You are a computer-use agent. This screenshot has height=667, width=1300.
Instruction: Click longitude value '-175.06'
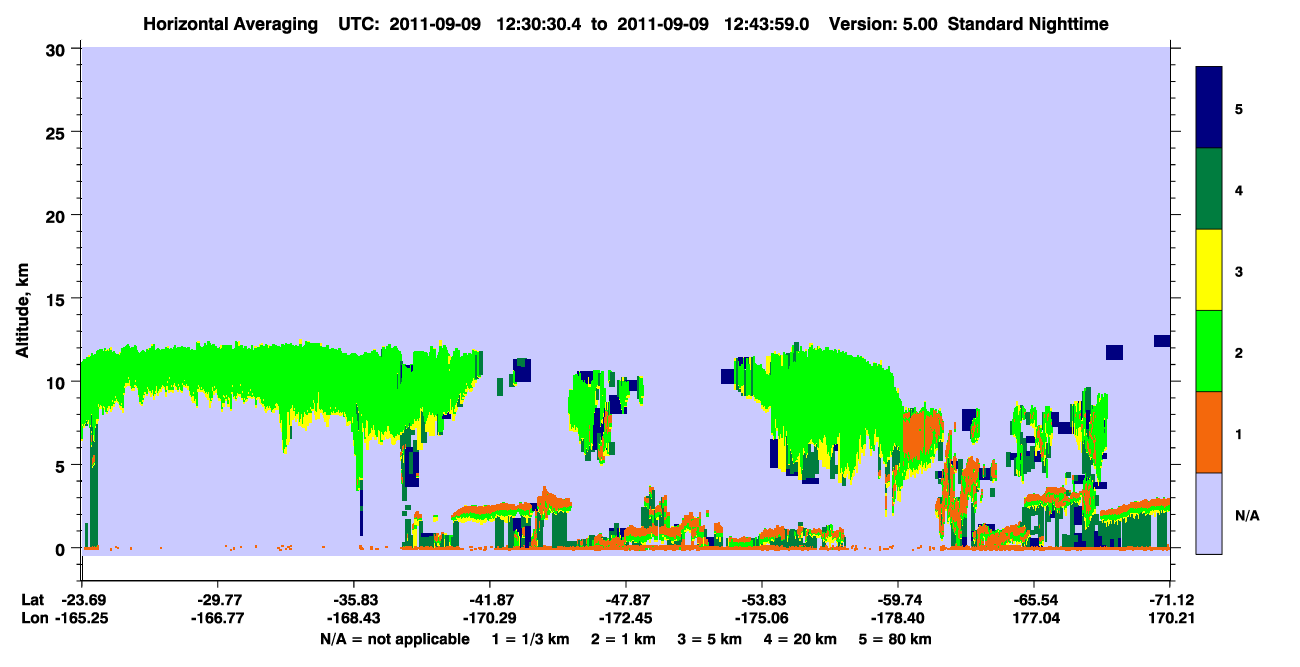point(762,618)
